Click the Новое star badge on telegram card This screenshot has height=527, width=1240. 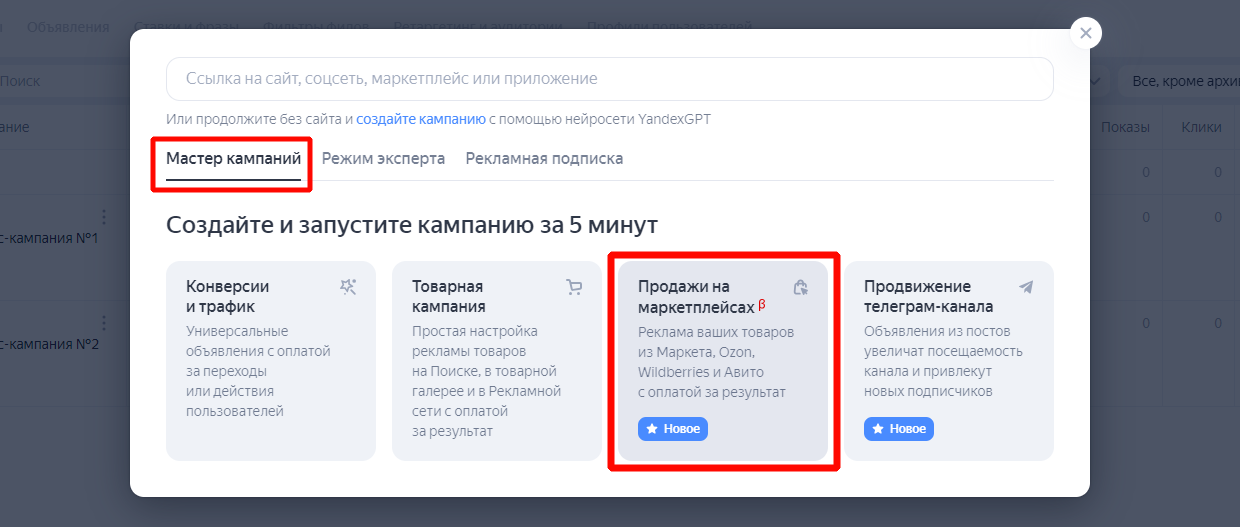click(899, 429)
